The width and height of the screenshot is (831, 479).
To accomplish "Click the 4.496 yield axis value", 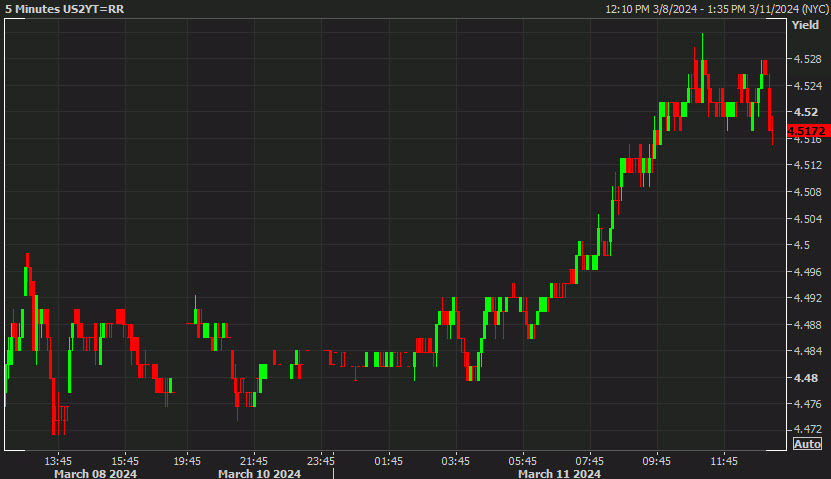I will point(807,271).
